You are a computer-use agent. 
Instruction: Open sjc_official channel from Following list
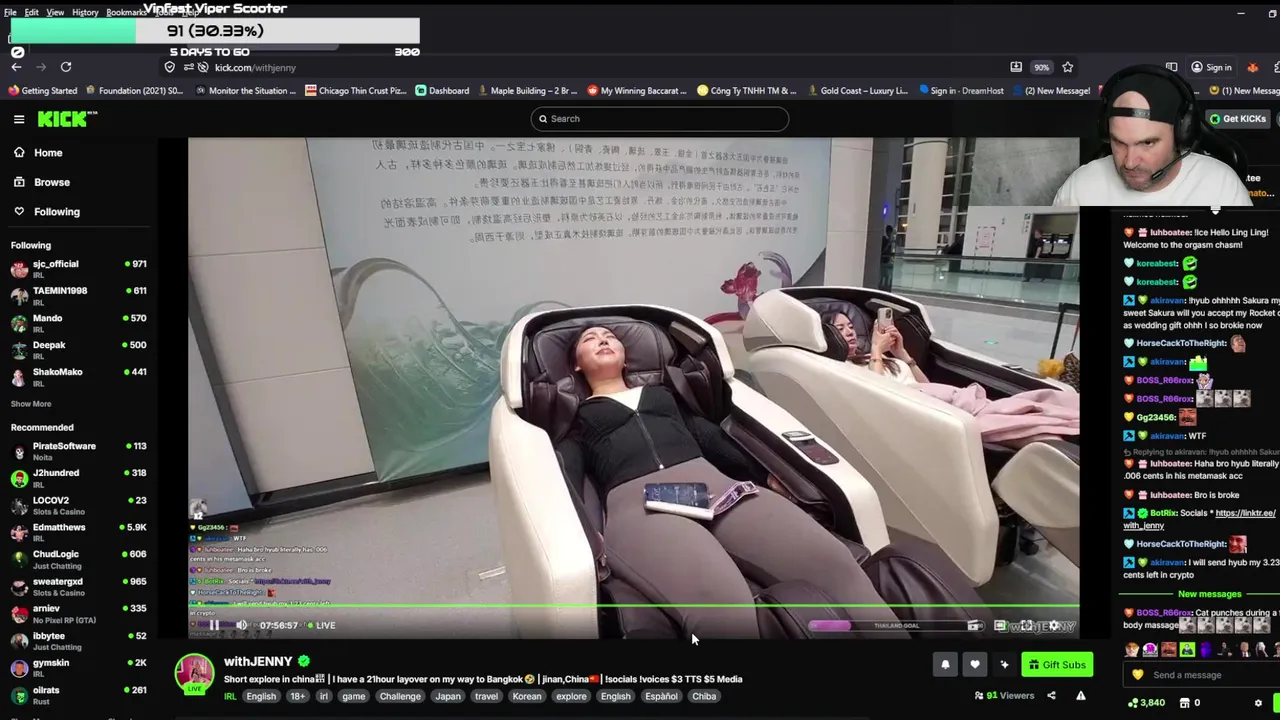78,268
